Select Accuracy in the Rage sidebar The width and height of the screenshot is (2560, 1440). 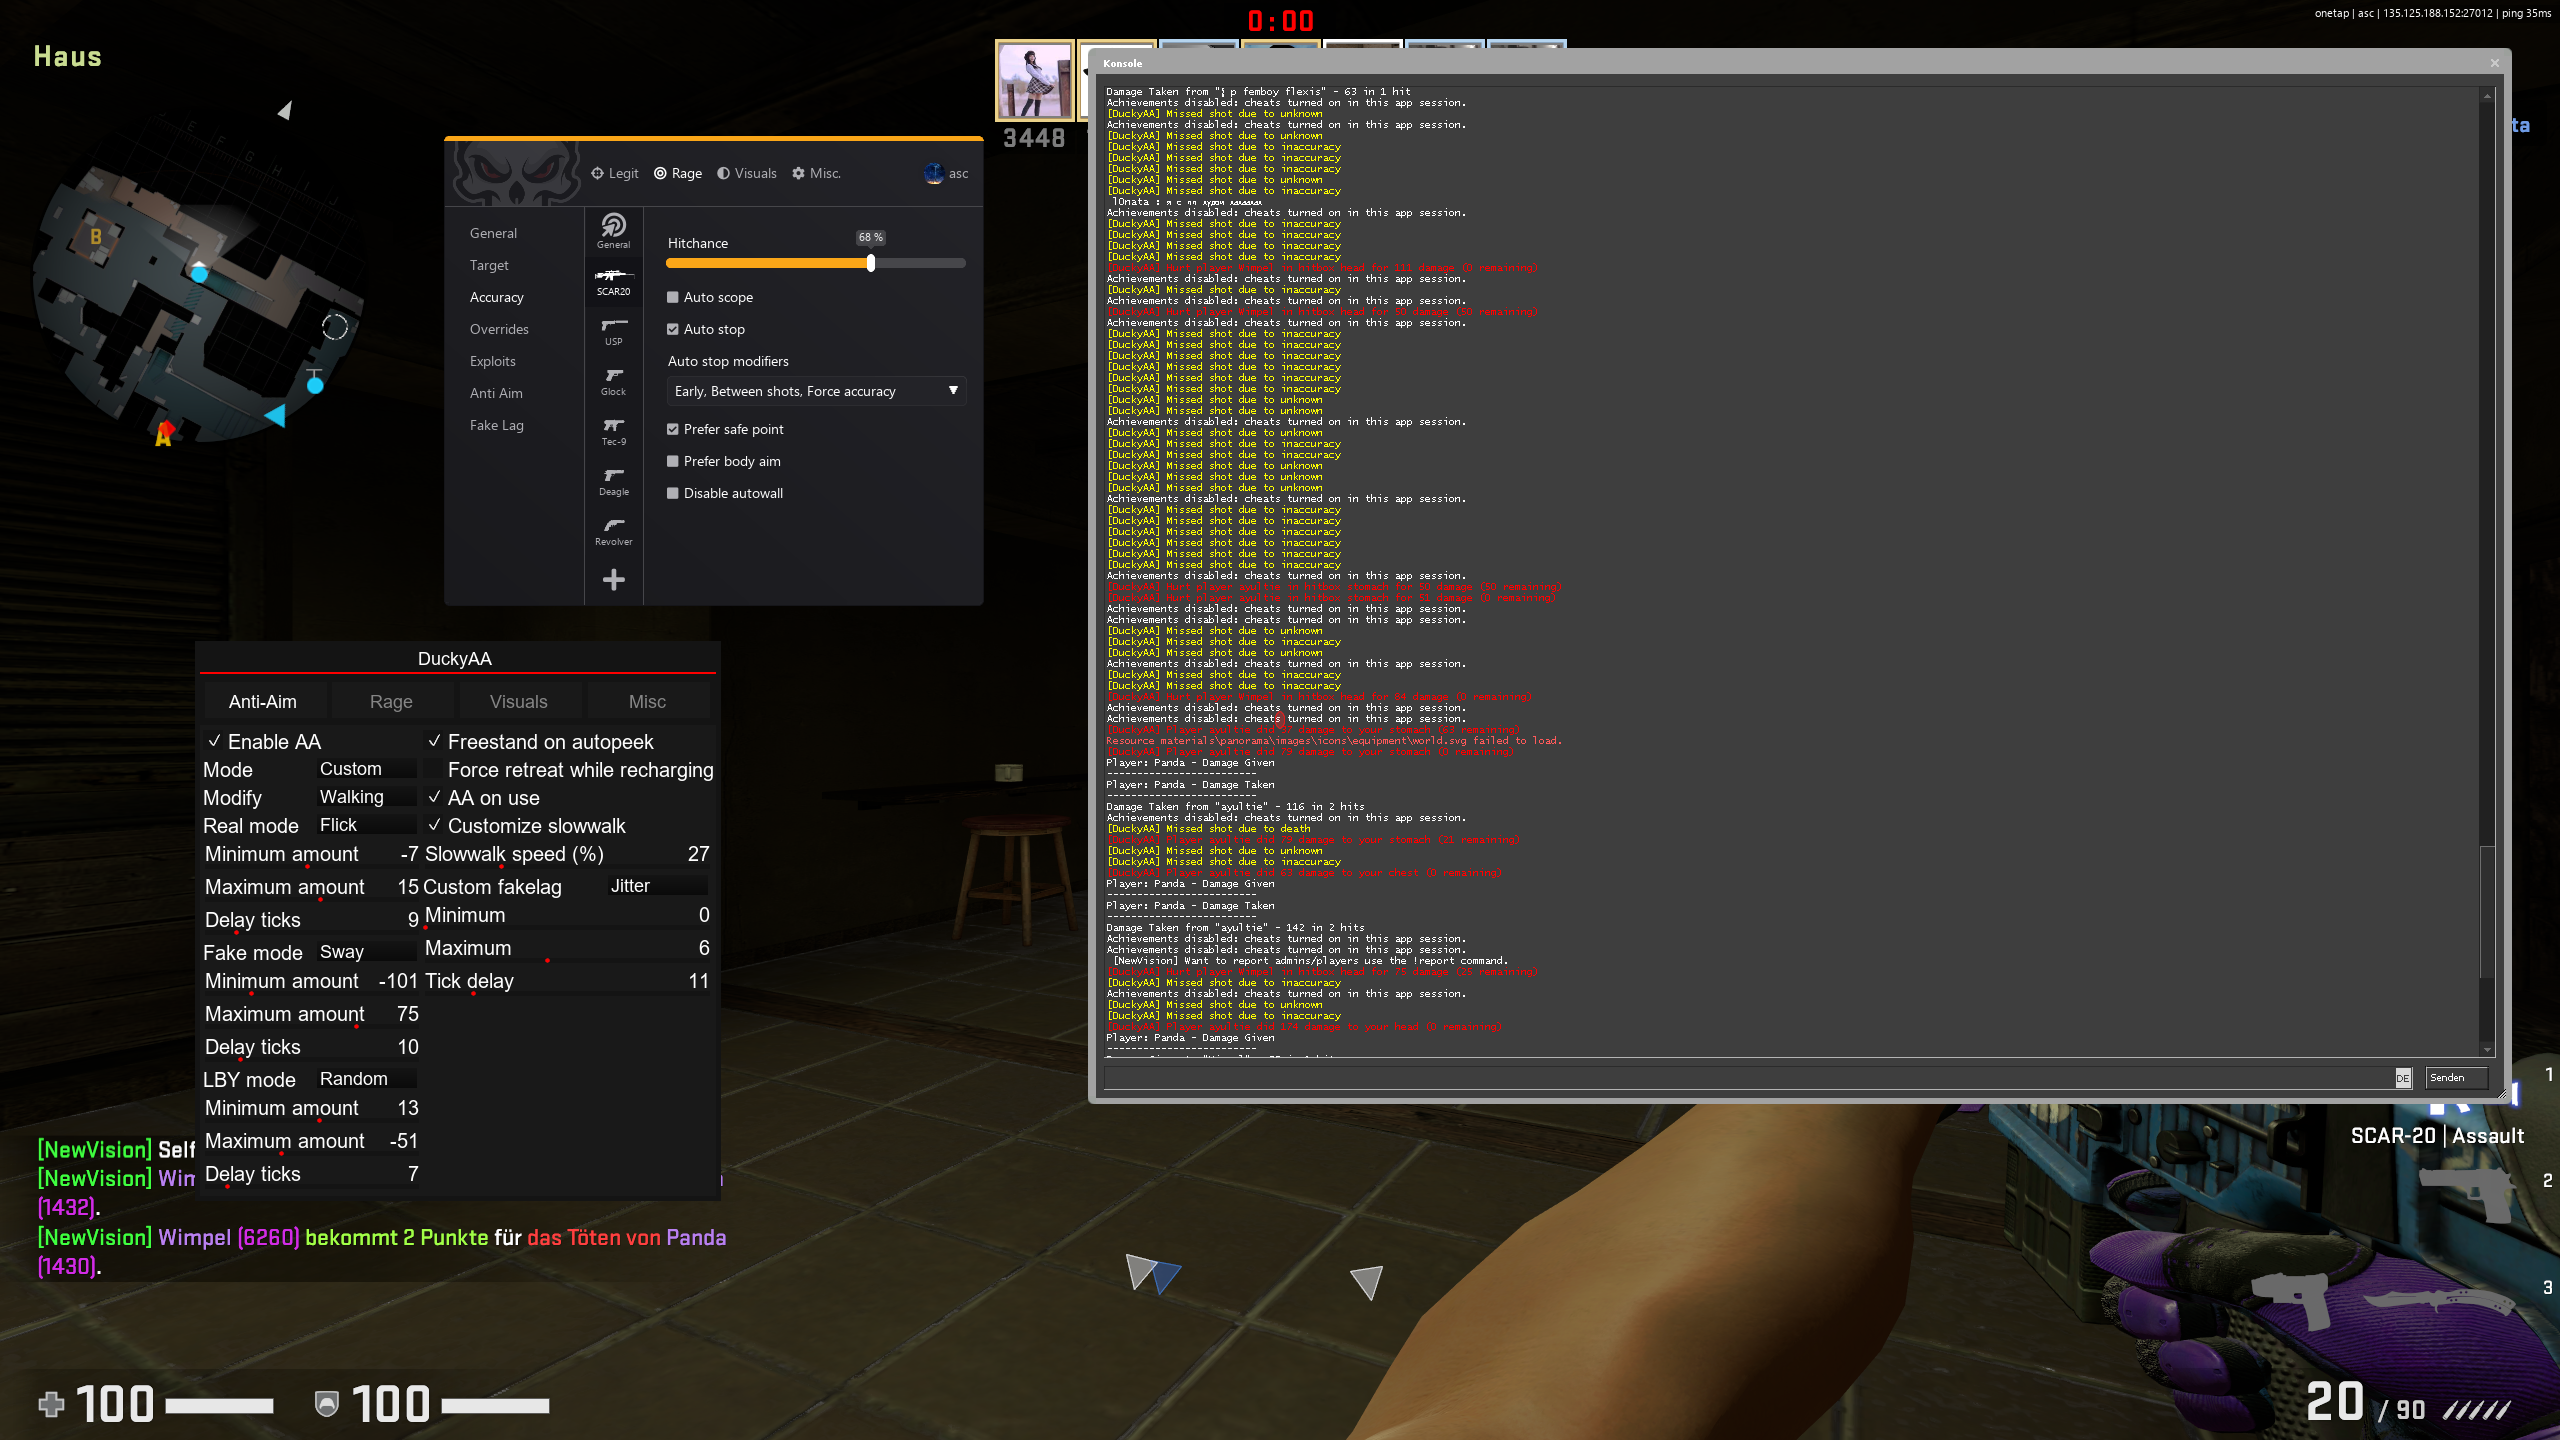[497, 297]
